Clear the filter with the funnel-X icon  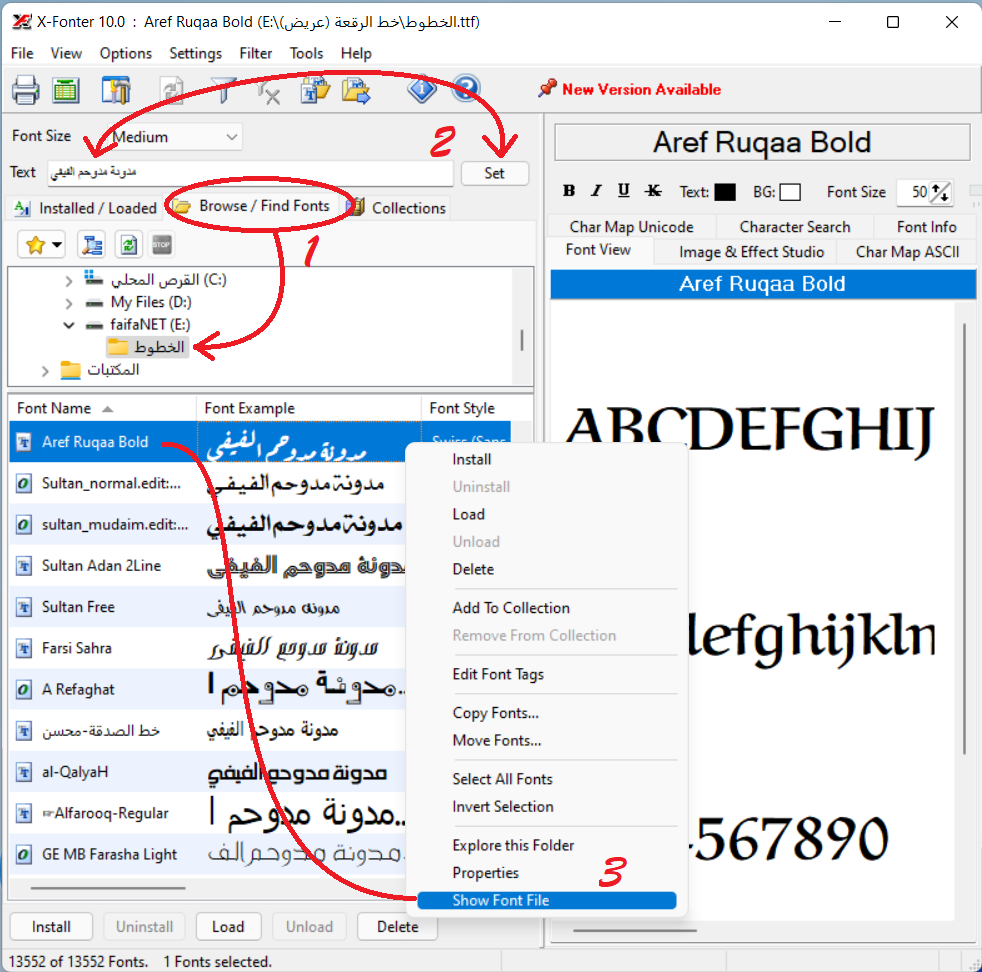click(269, 91)
